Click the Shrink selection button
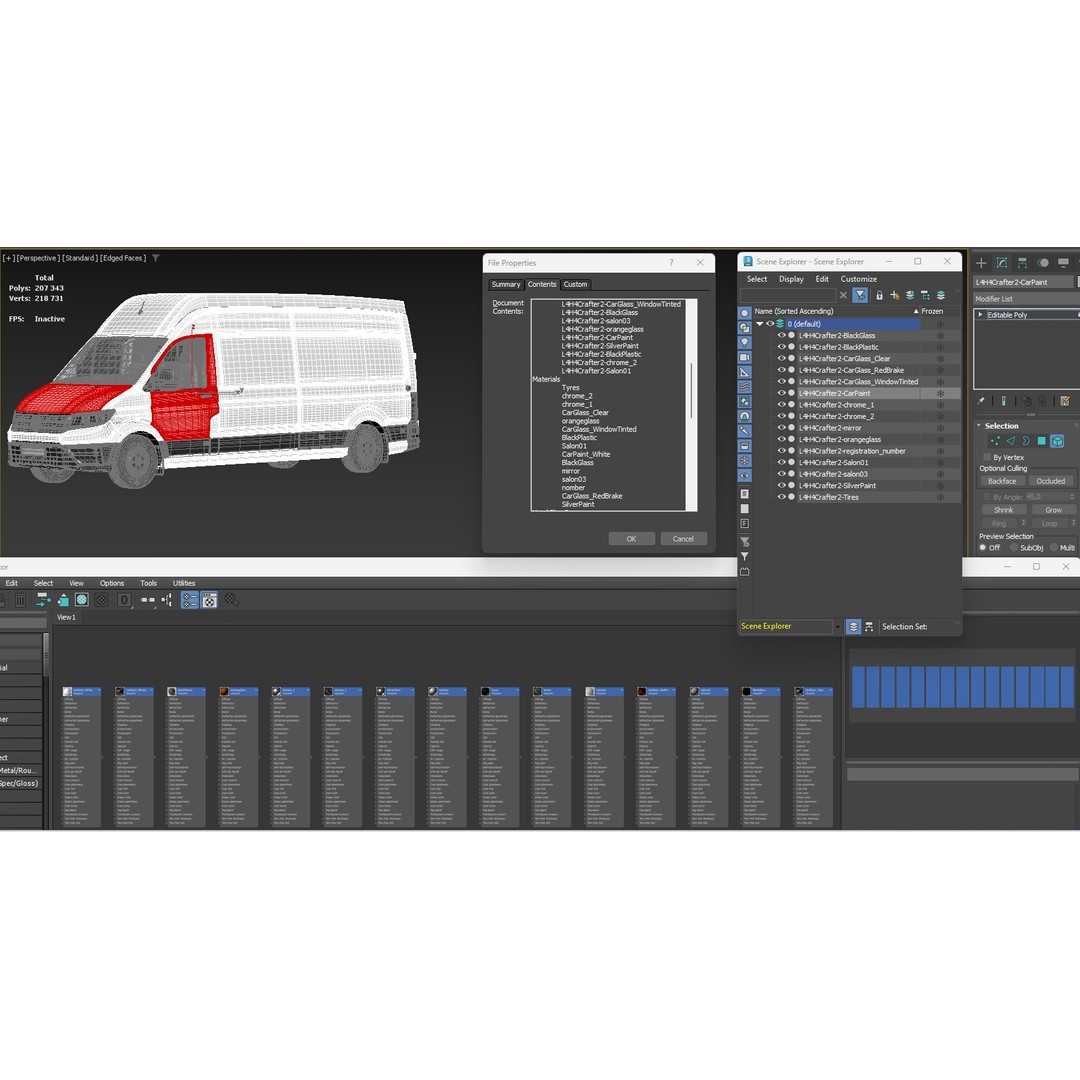The height and width of the screenshot is (1080, 1080). [x=1004, y=510]
